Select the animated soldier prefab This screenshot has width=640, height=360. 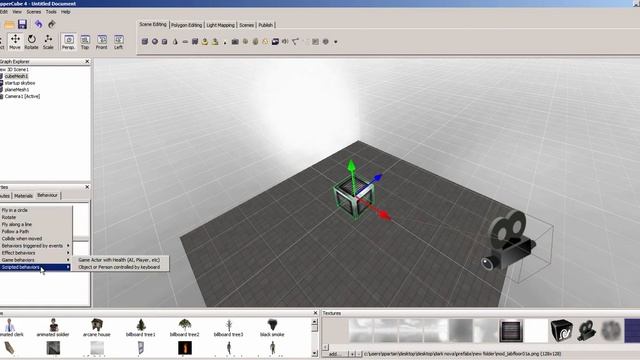point(53,327)
